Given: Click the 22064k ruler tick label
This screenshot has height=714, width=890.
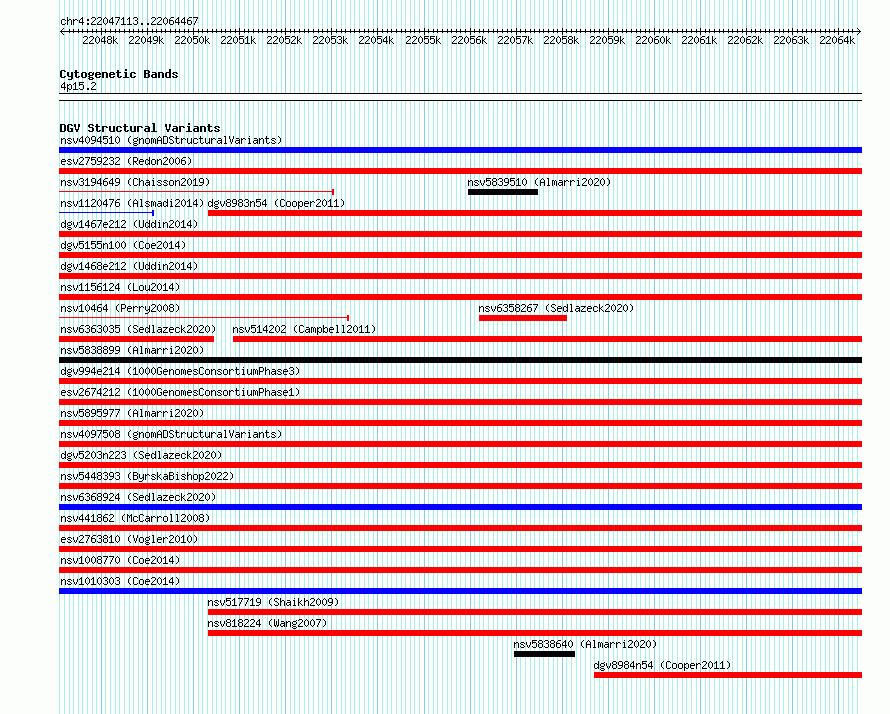Looking at the screenshot, I should (837, 40).
